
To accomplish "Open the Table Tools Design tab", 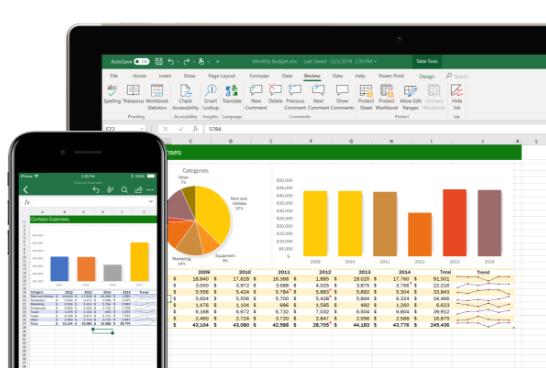I will click(x=427, y=77).
